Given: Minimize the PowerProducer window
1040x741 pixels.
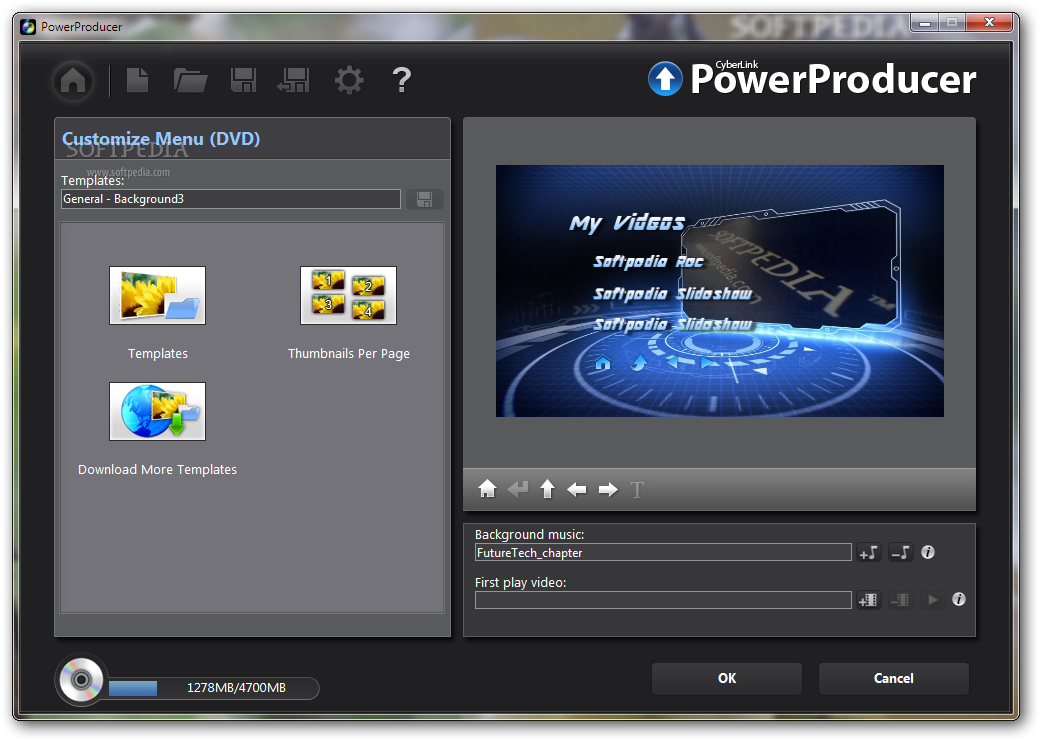Looking at the screenshot, I should (925, 23).
